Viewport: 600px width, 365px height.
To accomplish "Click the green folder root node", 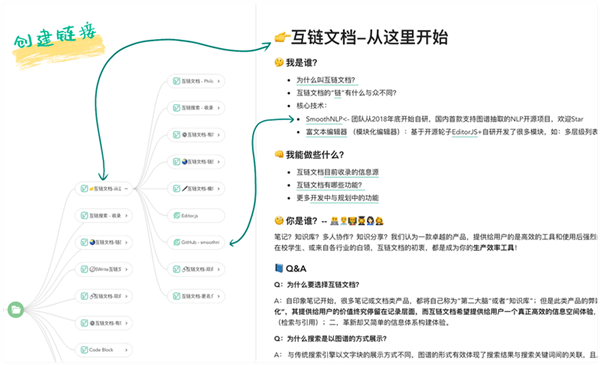I will (16, 310).
